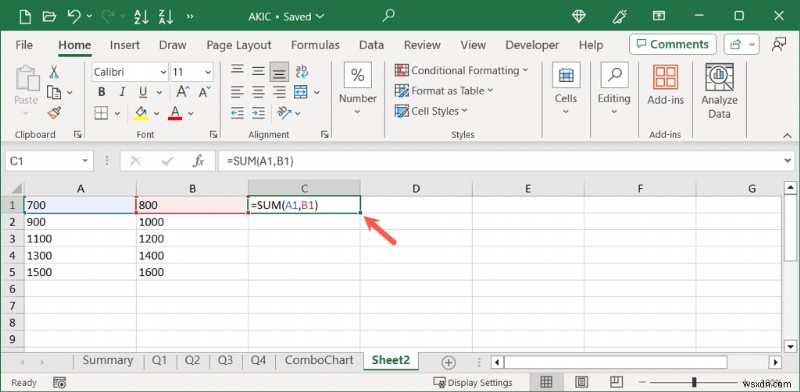Open the File menu
This screenshot has height=392, width=800.
point(24,45)
